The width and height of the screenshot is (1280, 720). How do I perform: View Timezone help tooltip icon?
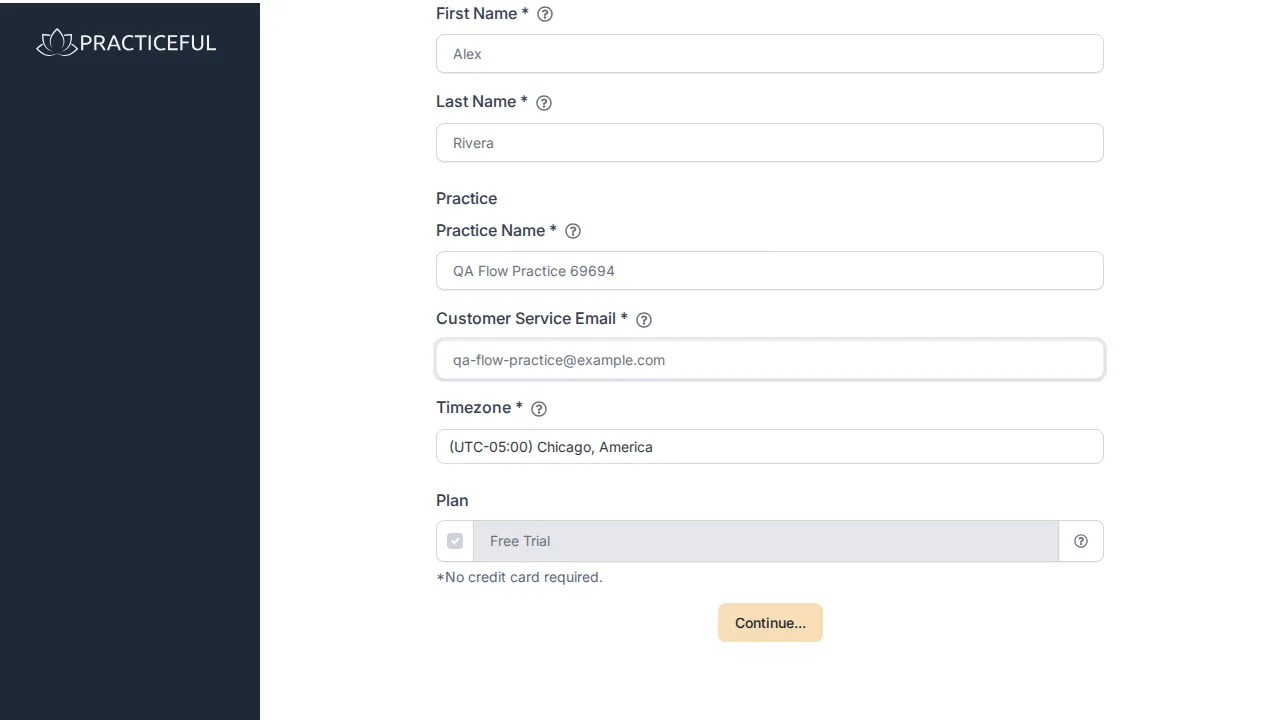[539, 409]
